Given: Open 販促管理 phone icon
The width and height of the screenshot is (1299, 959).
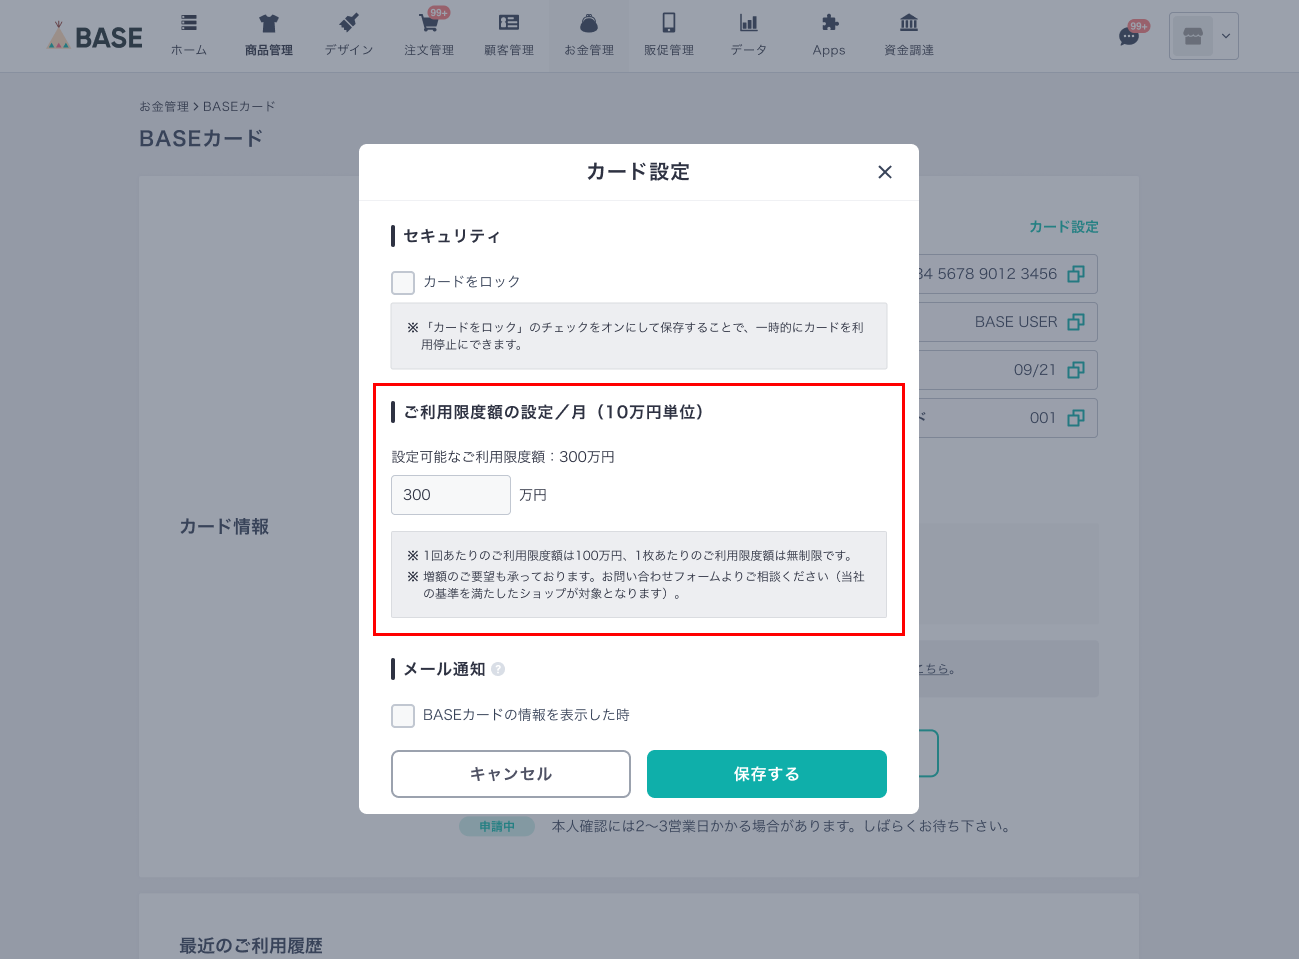Looking at the screenshot, I should pyautogui.click(x=668, y=23).
